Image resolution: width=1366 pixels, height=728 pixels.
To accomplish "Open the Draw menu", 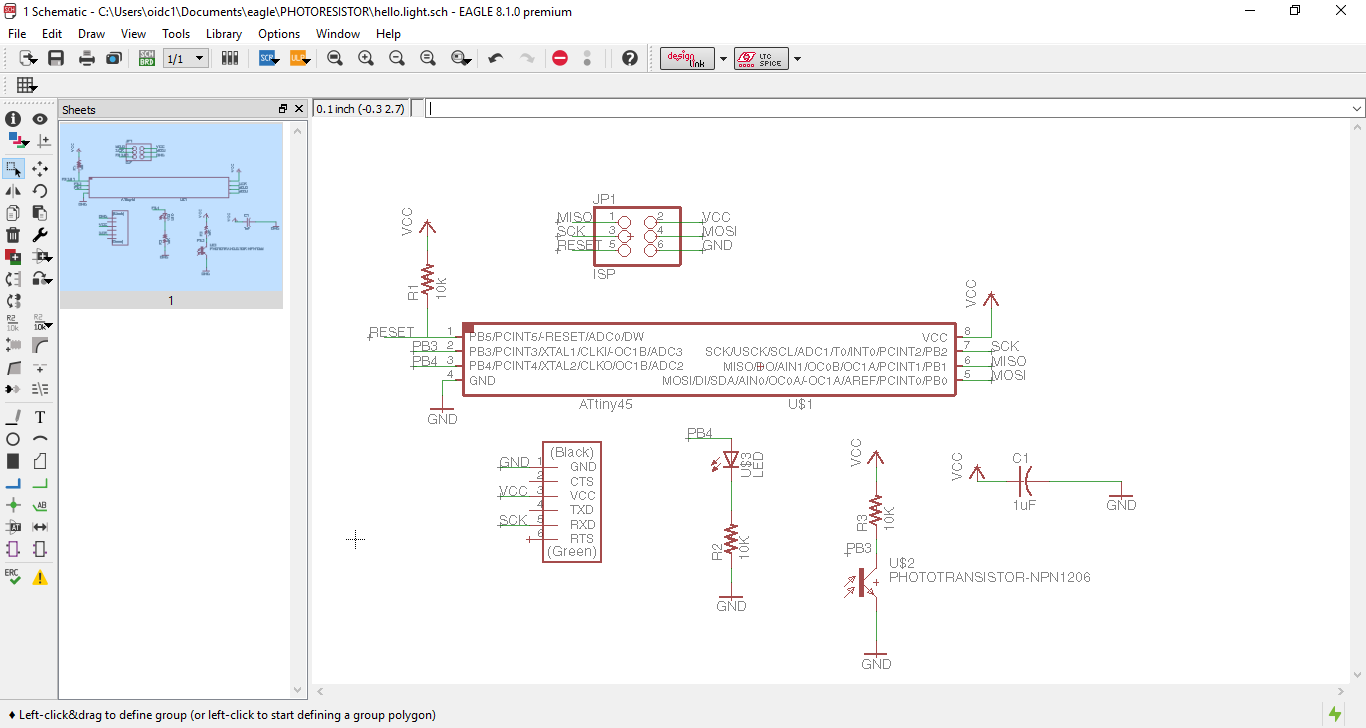I will [92, 34].
